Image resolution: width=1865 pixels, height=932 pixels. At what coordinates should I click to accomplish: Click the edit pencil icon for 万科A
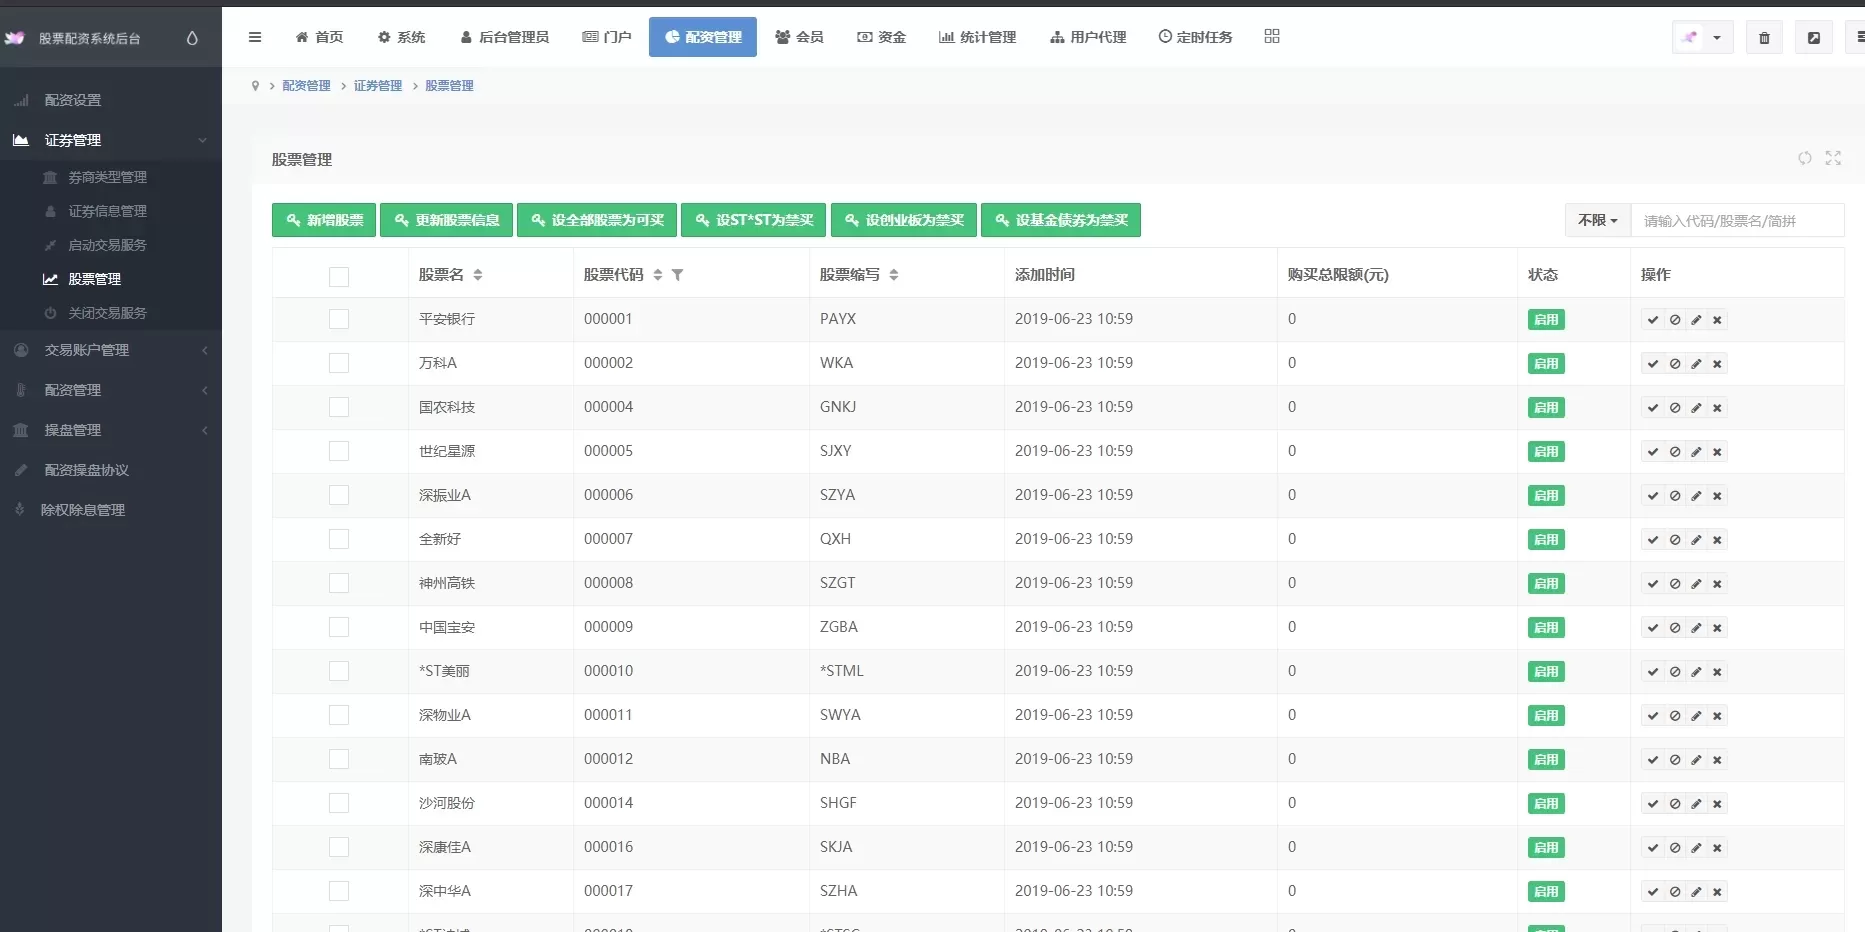click(1696, 364)
